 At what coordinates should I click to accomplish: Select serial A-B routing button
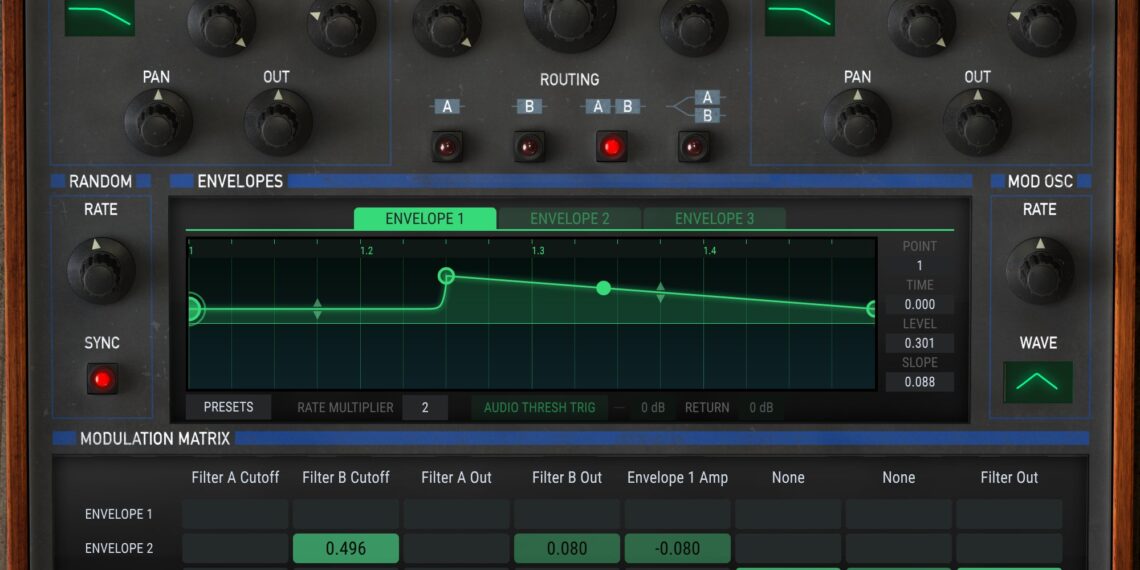612,146
